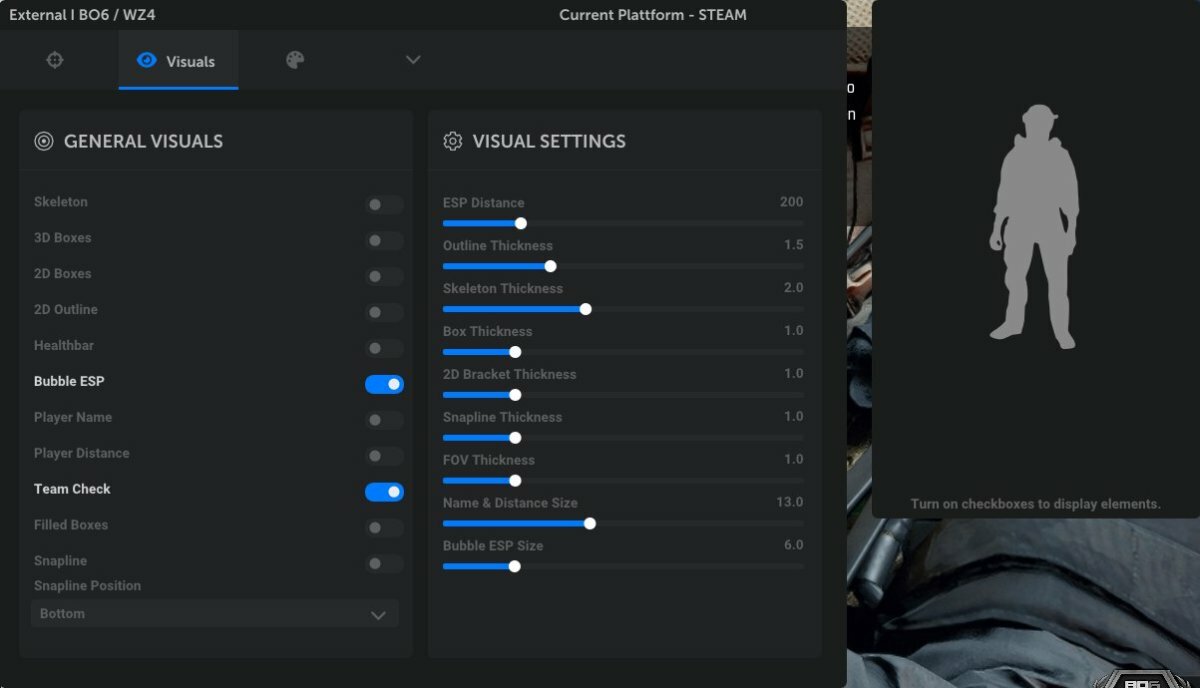This screenshot has width=1200, height=688.
Task: Enable the Healthbar switch
Action: pos(384,349)
